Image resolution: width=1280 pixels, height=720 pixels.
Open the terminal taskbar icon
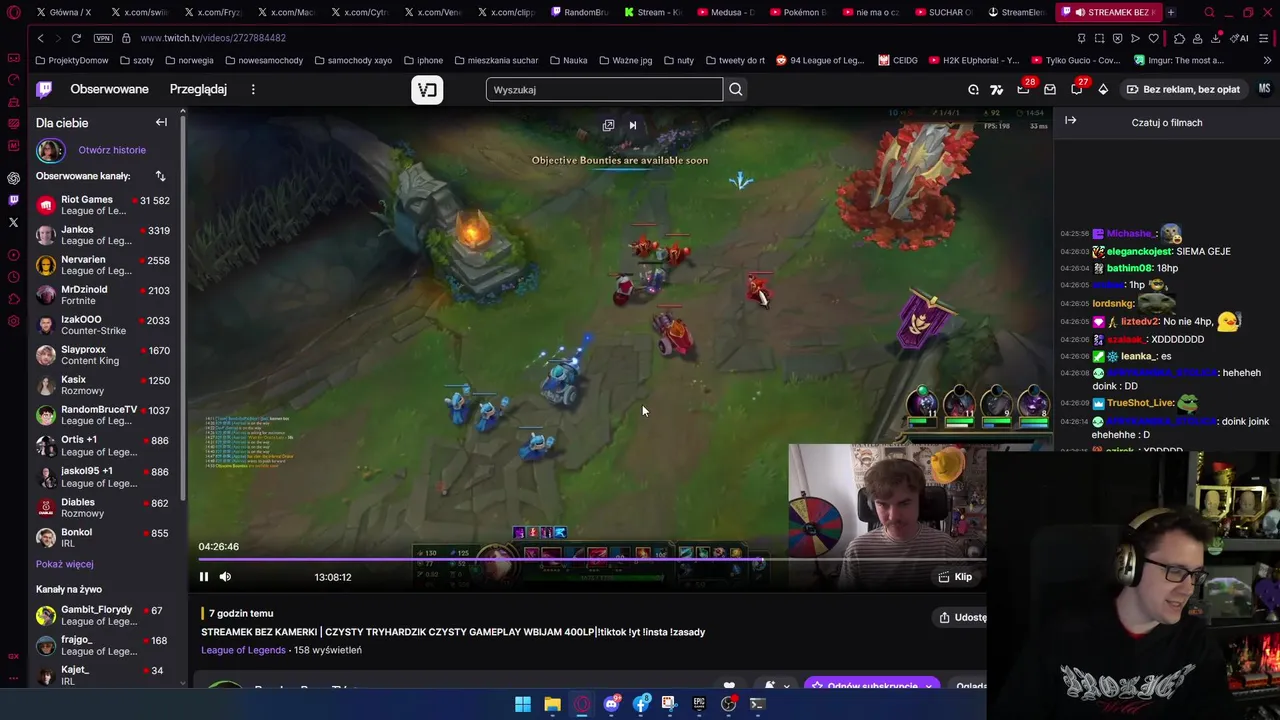pyautogui.click(x=757, y=704)
